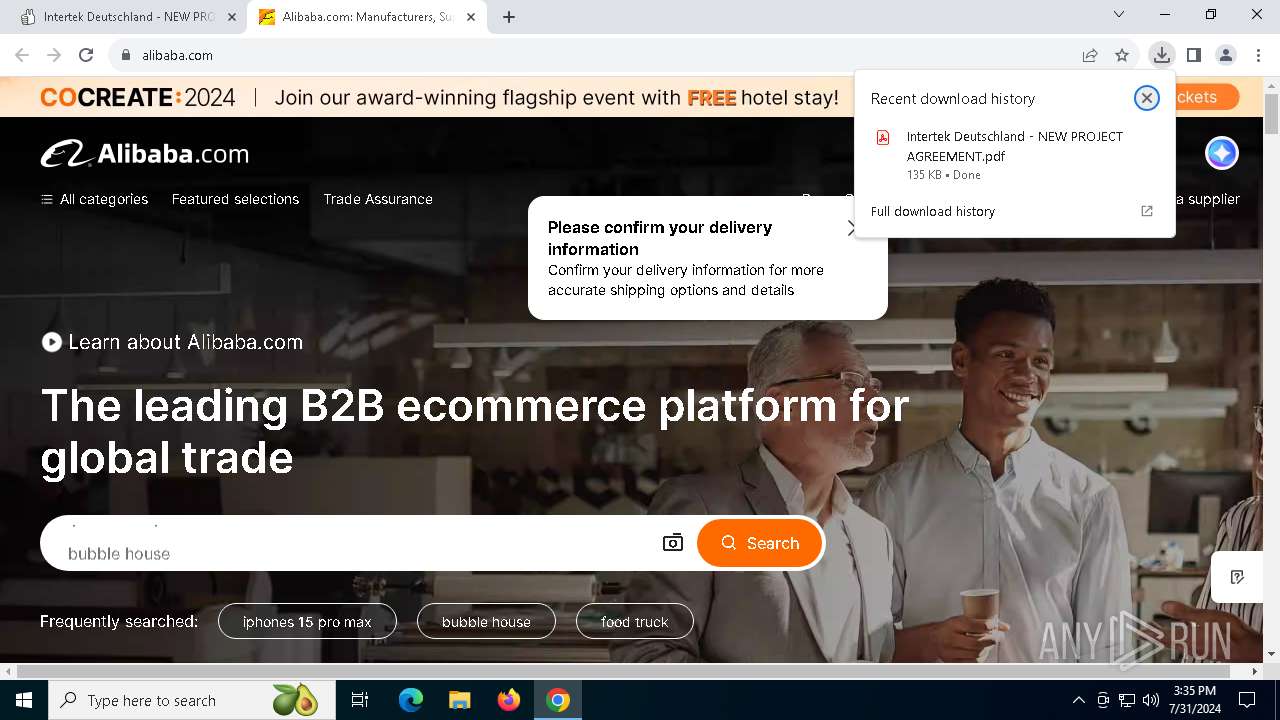Screen dimensions: 1280x720
Task: Open the AI assistant round icon
Action: coord(1221,153)
